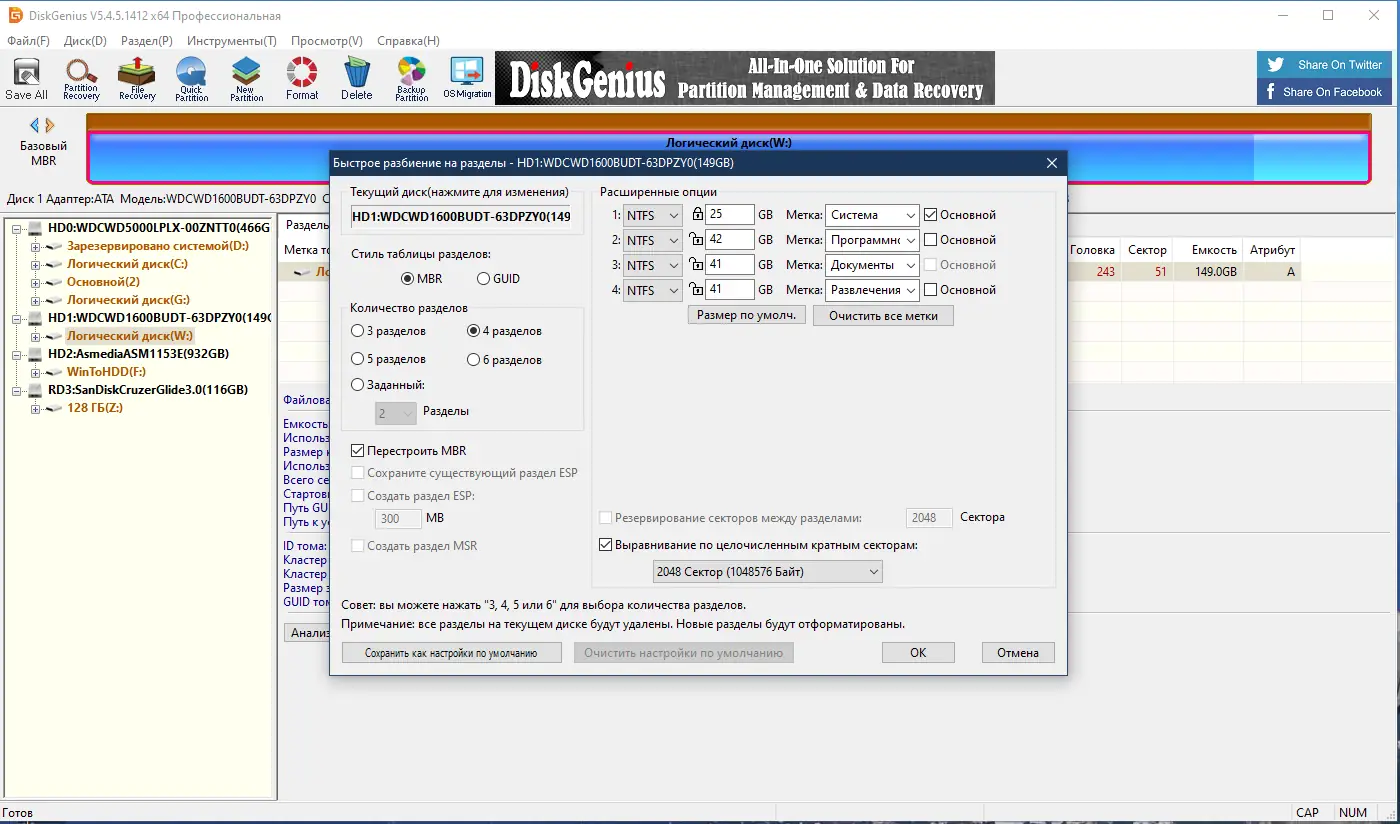Choose the 5 разделов option
Image resolution: width=1400 pixels, height=824 pixels.
pos(389,359)
